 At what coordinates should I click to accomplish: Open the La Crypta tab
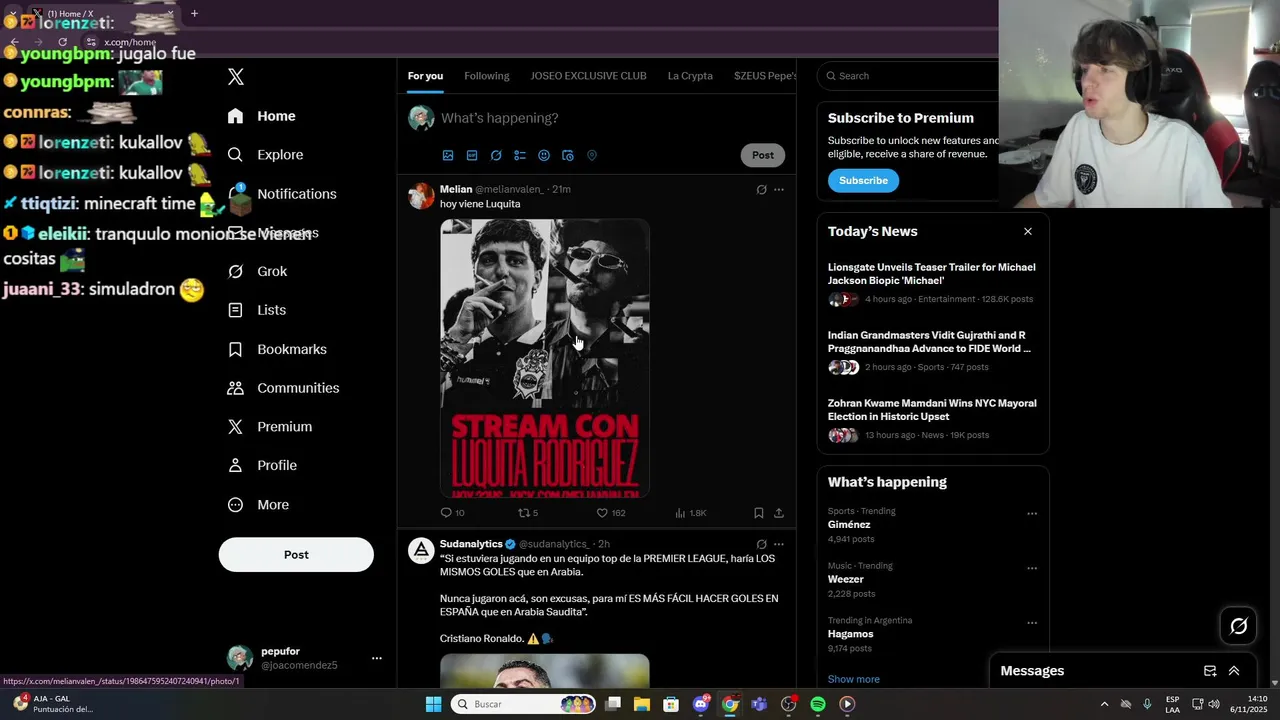tap(690, 76)
